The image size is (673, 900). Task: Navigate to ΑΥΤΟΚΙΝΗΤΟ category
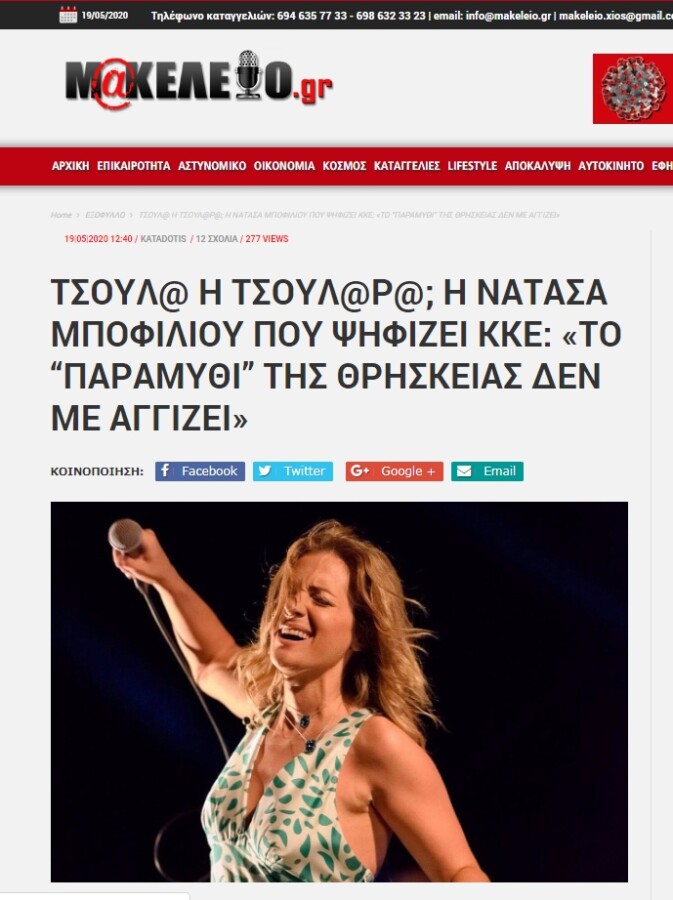click(611, 166)
